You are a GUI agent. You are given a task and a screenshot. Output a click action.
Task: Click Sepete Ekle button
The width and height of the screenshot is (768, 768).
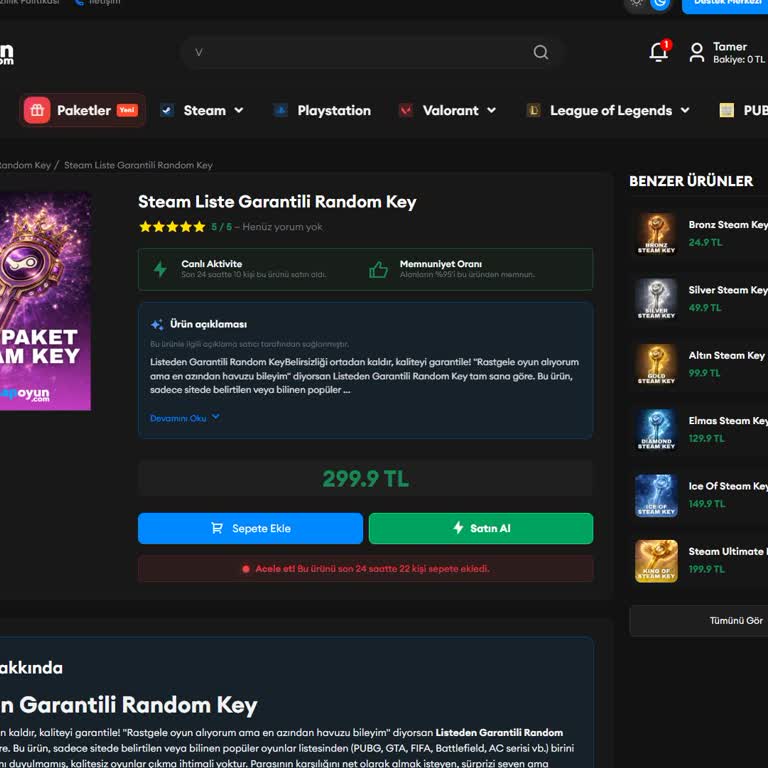[250, 528]
